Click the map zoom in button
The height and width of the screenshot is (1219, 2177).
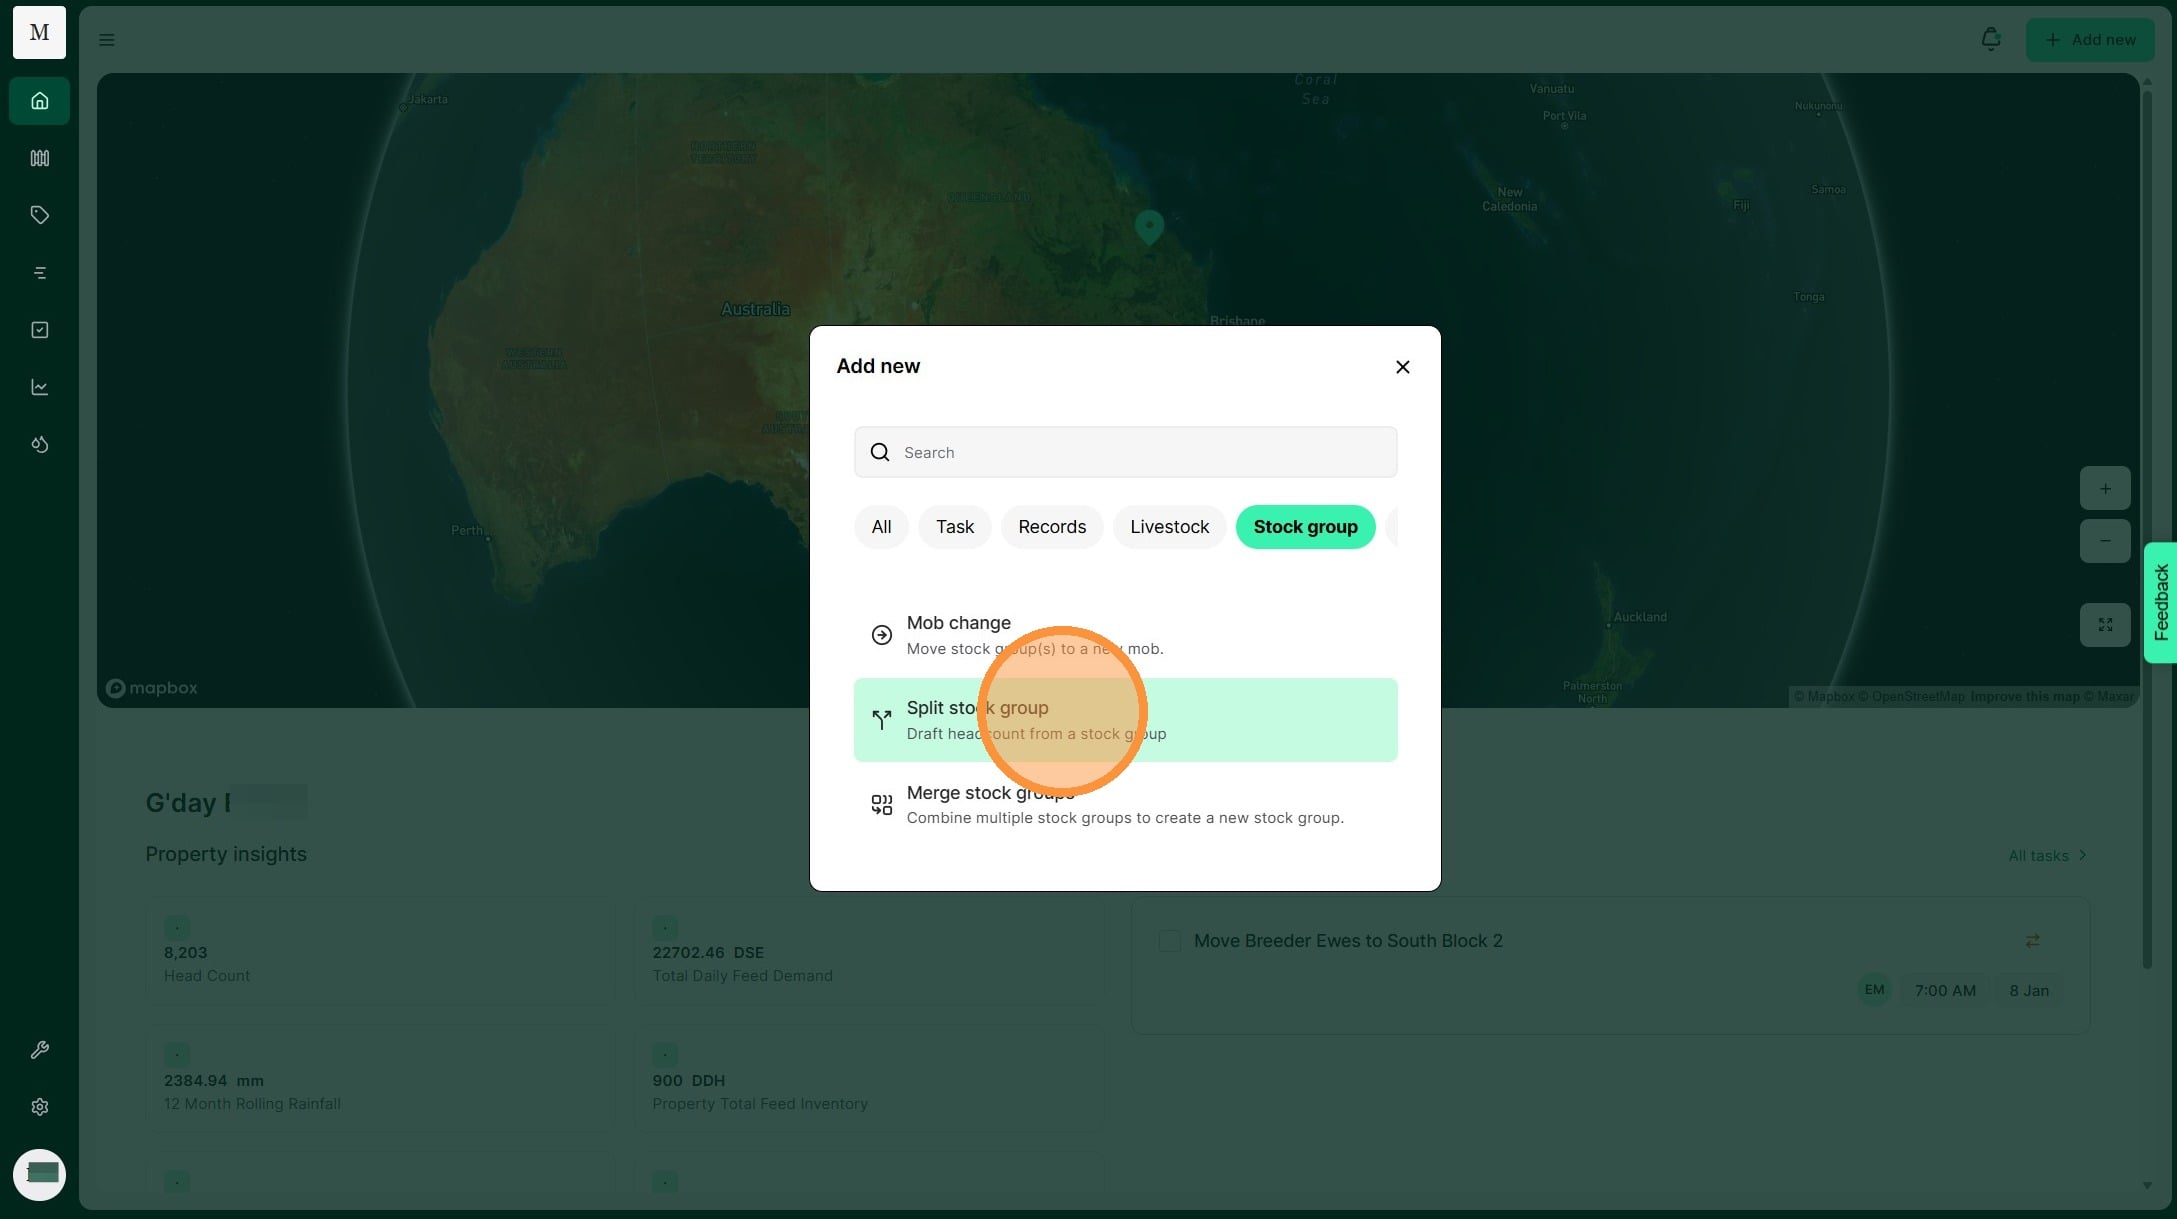(x=2104, y=489)
